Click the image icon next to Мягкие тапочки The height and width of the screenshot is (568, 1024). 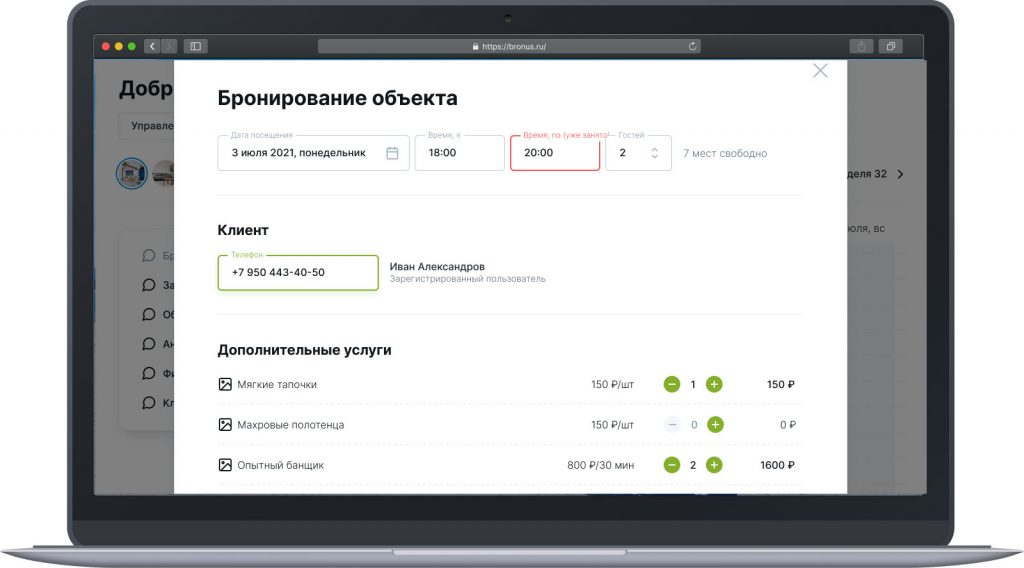225,385
